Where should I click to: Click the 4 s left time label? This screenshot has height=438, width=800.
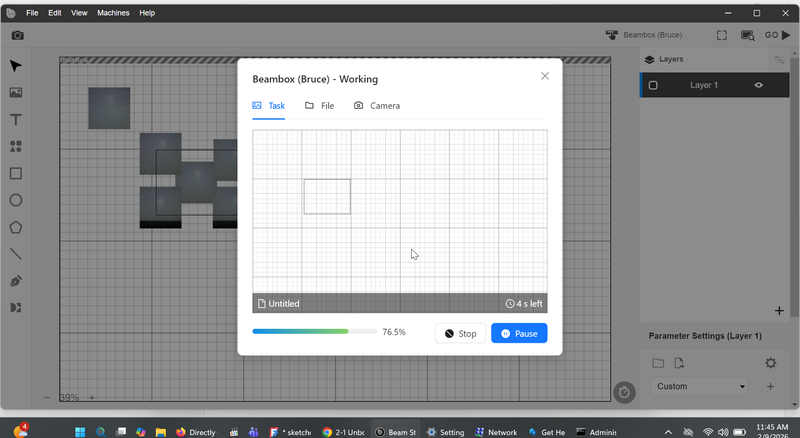(x=524, y=304)
